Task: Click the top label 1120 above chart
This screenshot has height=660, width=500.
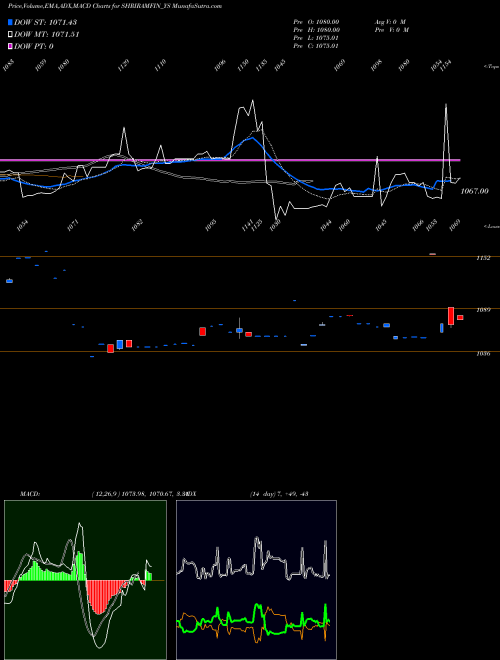Action: pos(124,65)
